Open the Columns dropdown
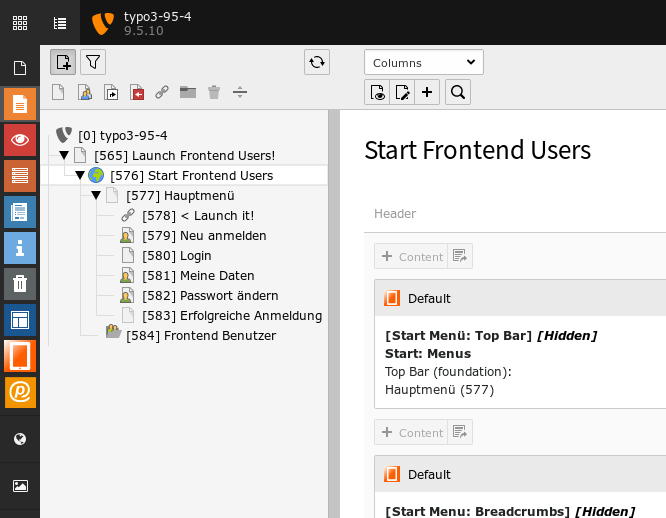This screenshot has width=666, height=518. point(424,62)
